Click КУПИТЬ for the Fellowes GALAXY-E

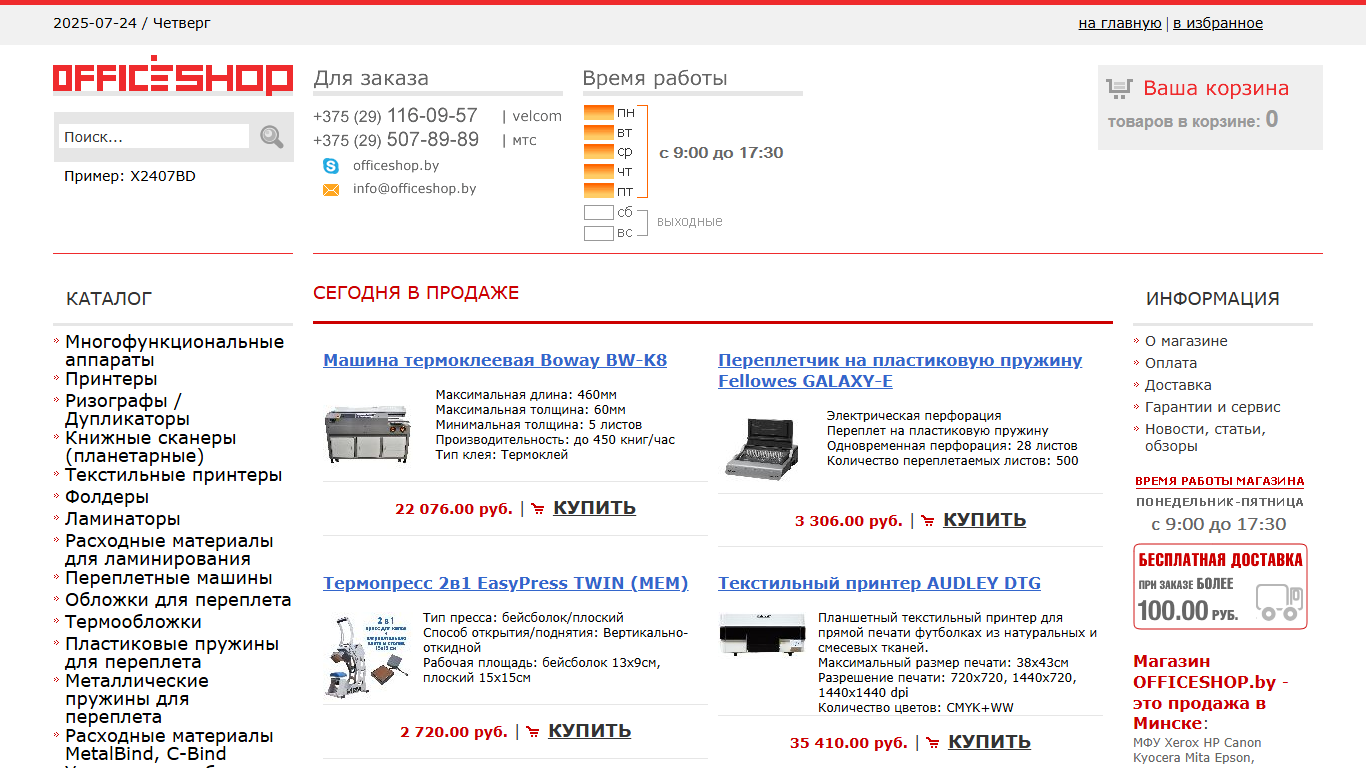[984, 520]
